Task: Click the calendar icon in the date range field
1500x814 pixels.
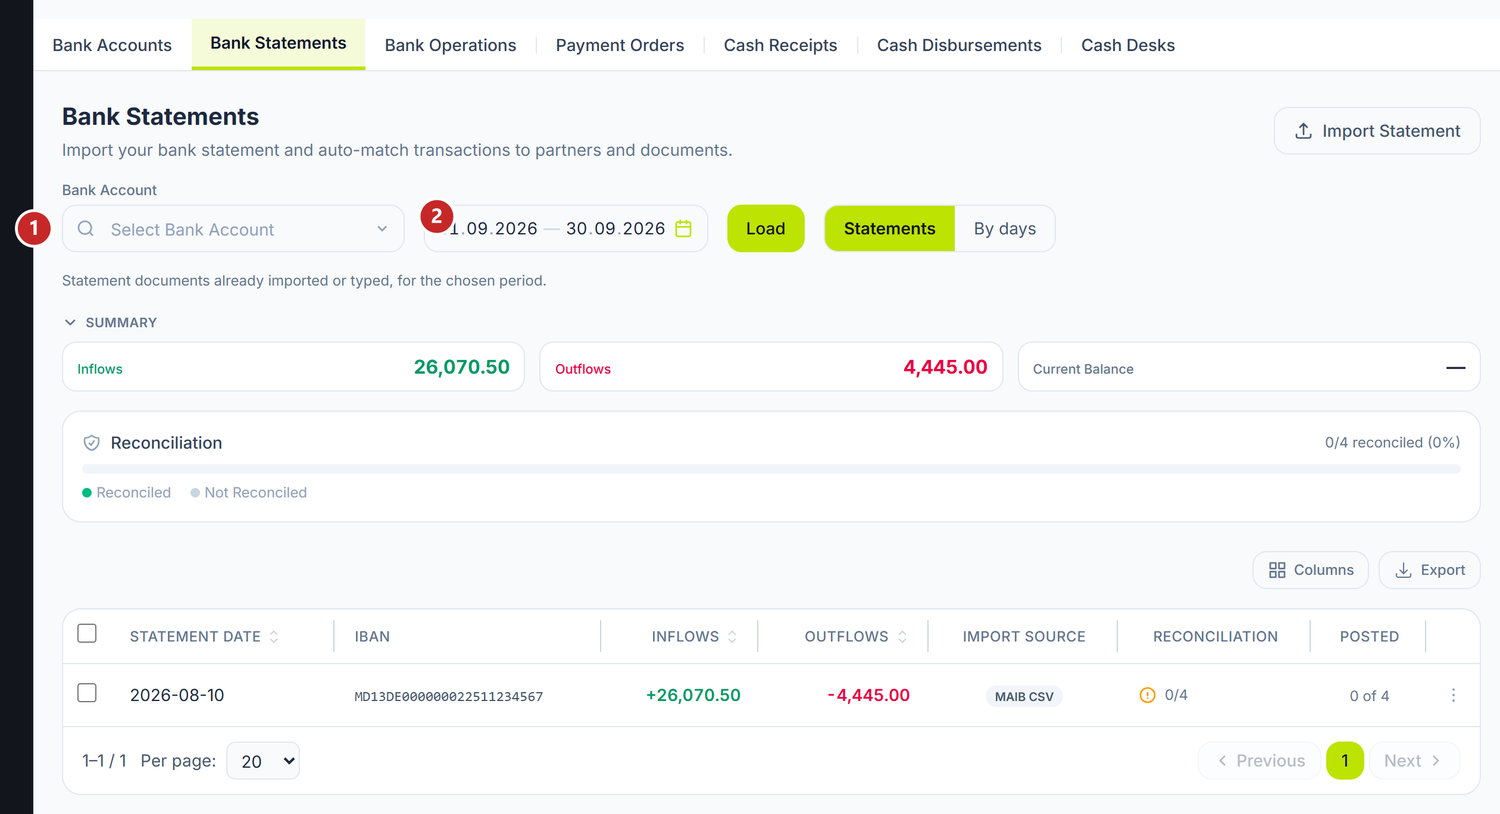Action: point(683,229)
